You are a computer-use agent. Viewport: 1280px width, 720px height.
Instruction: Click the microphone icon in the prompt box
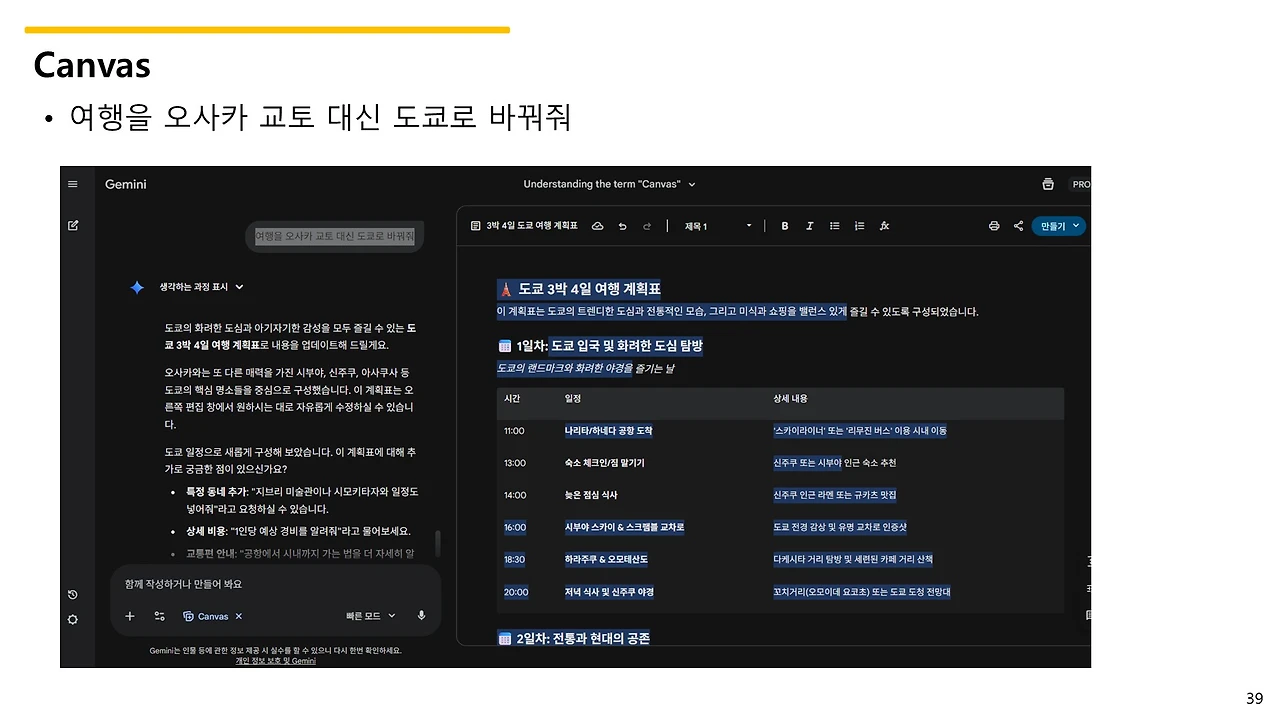pos(421,616)
